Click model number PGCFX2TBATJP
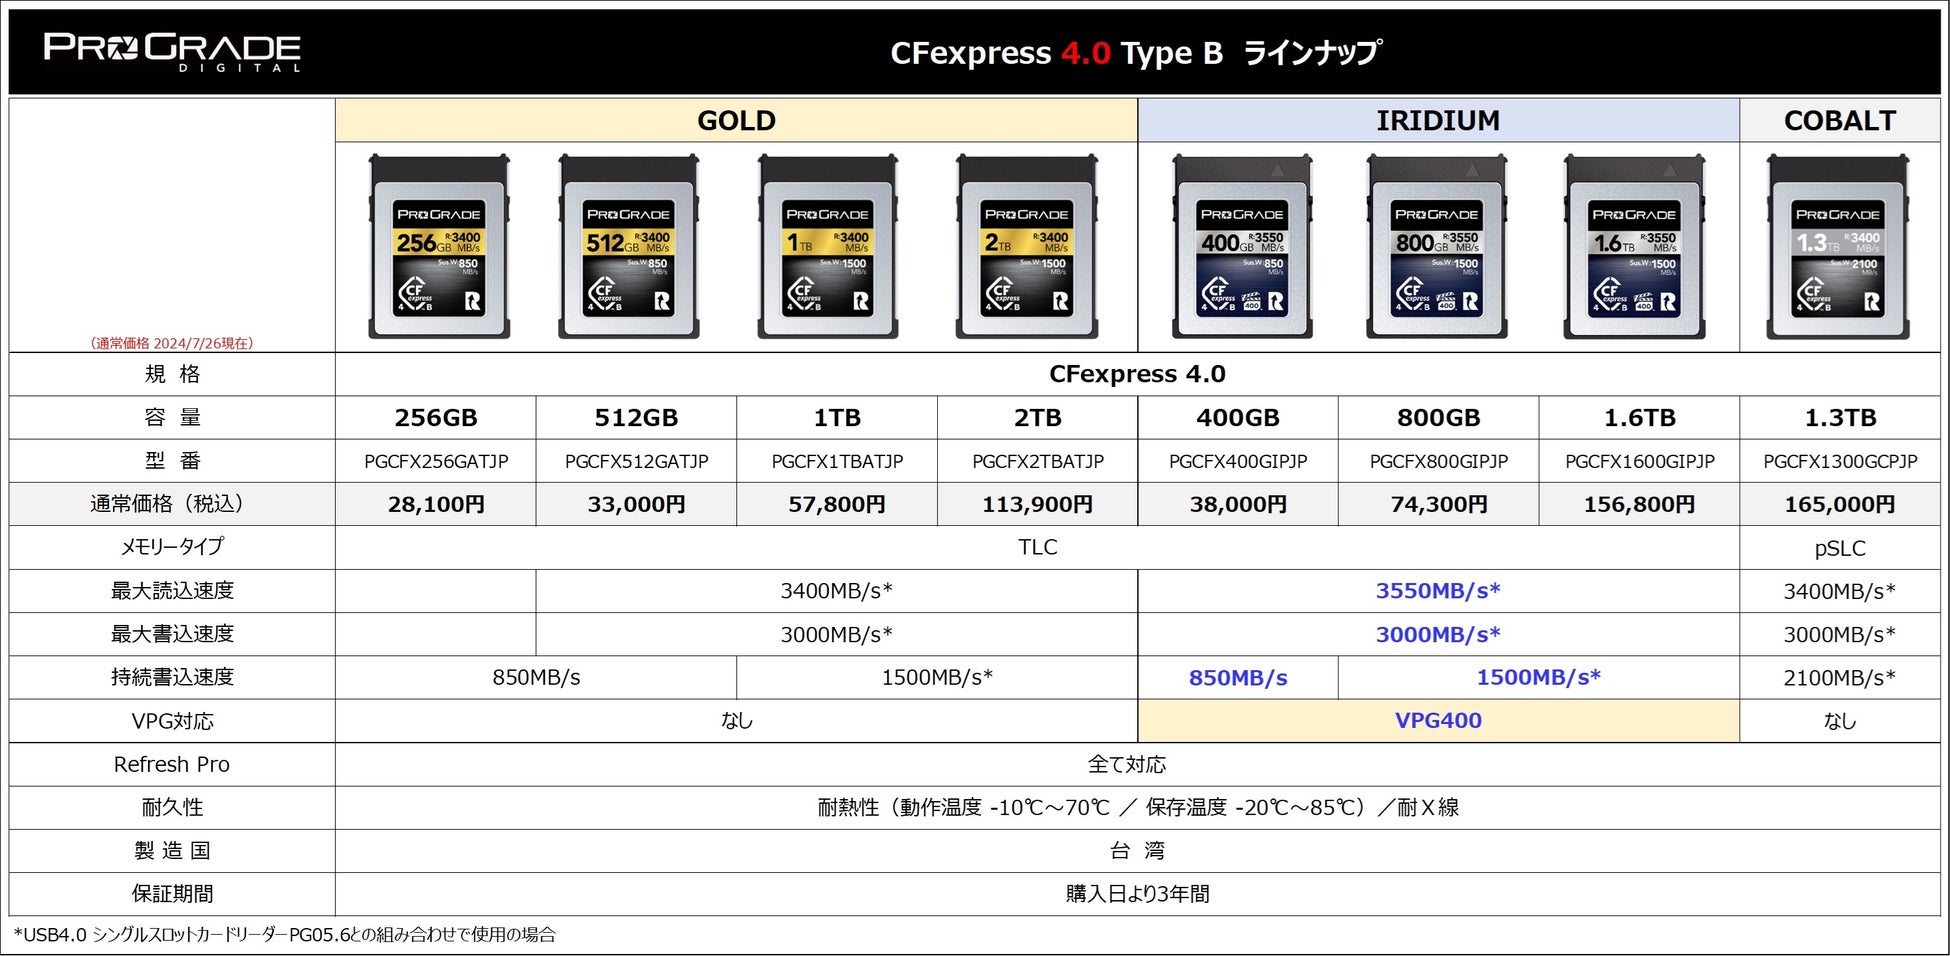Image resolution: width=1950 pixels, height=956 pixels. click(1037, 461)
